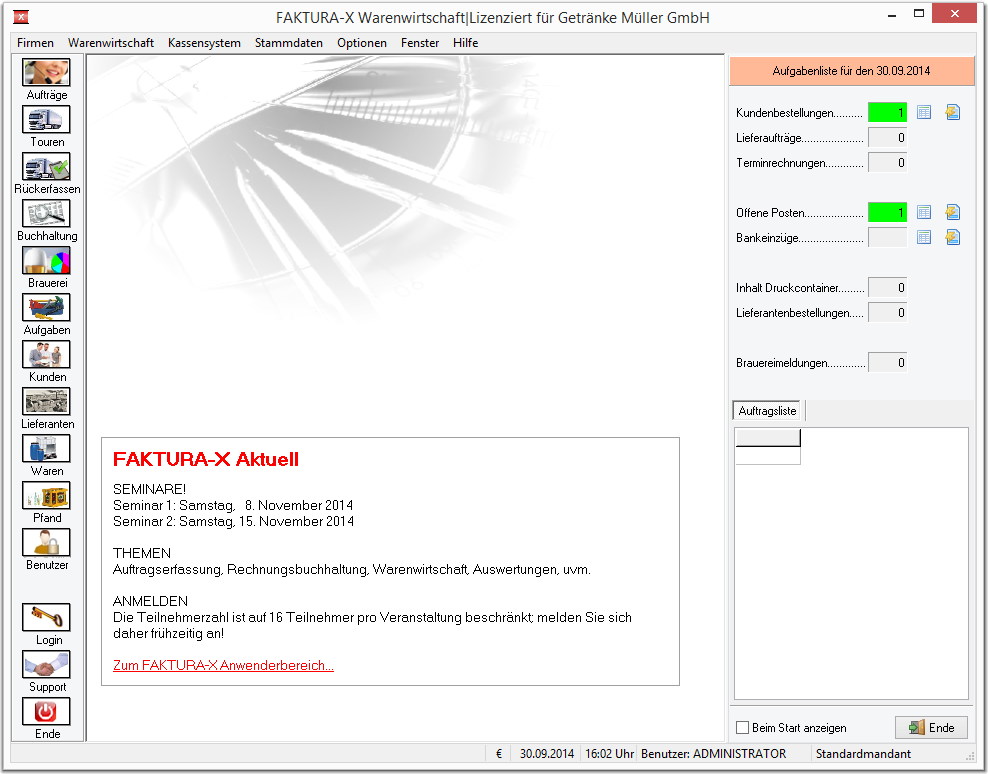Click the Ende button beside Beim Start anzeigen
988x774 pixels.
pyautogui.click(x=932, y=727)
